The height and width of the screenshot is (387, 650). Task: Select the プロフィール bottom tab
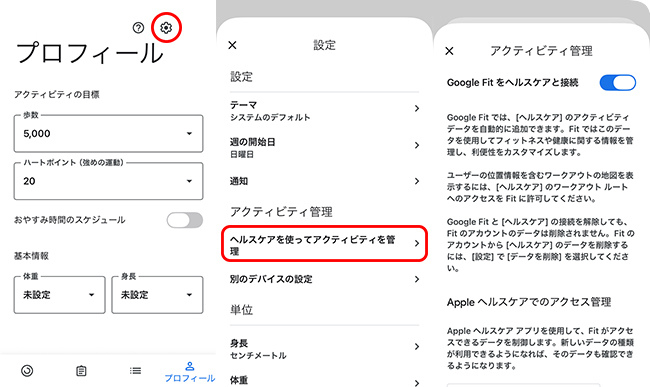pyautogui.click(x=189, y=372)
